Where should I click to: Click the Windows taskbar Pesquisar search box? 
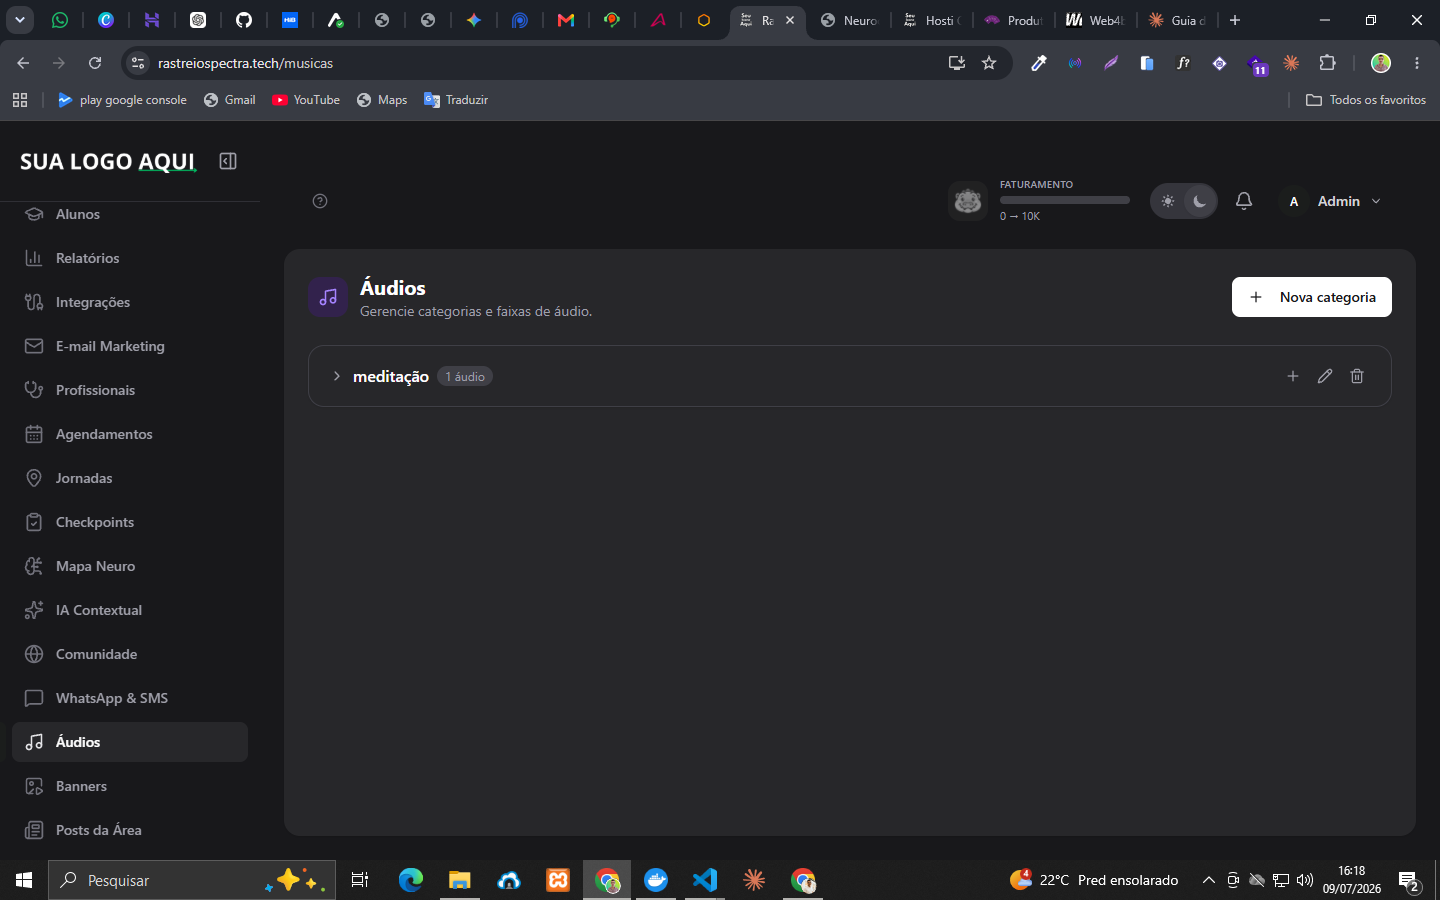coord(192,880)
